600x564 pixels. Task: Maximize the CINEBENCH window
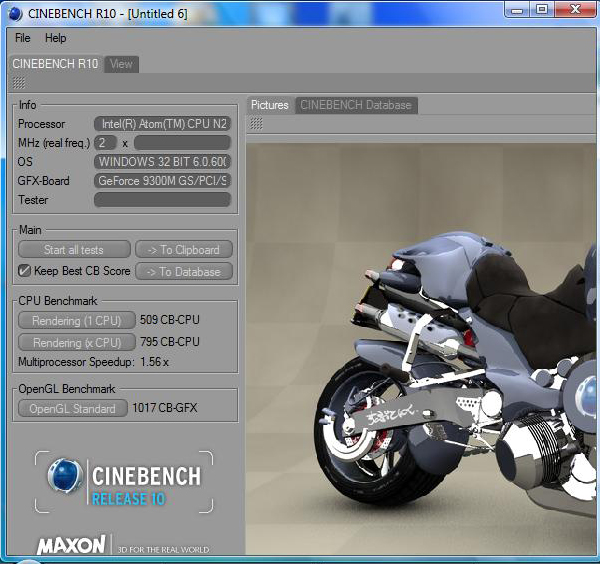(541, 10)
